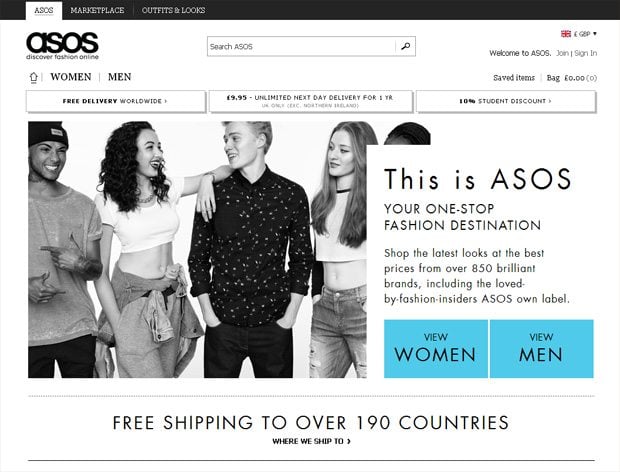Click the Sign In link
This screenshot has width=620, height=472.
(586, 53)
